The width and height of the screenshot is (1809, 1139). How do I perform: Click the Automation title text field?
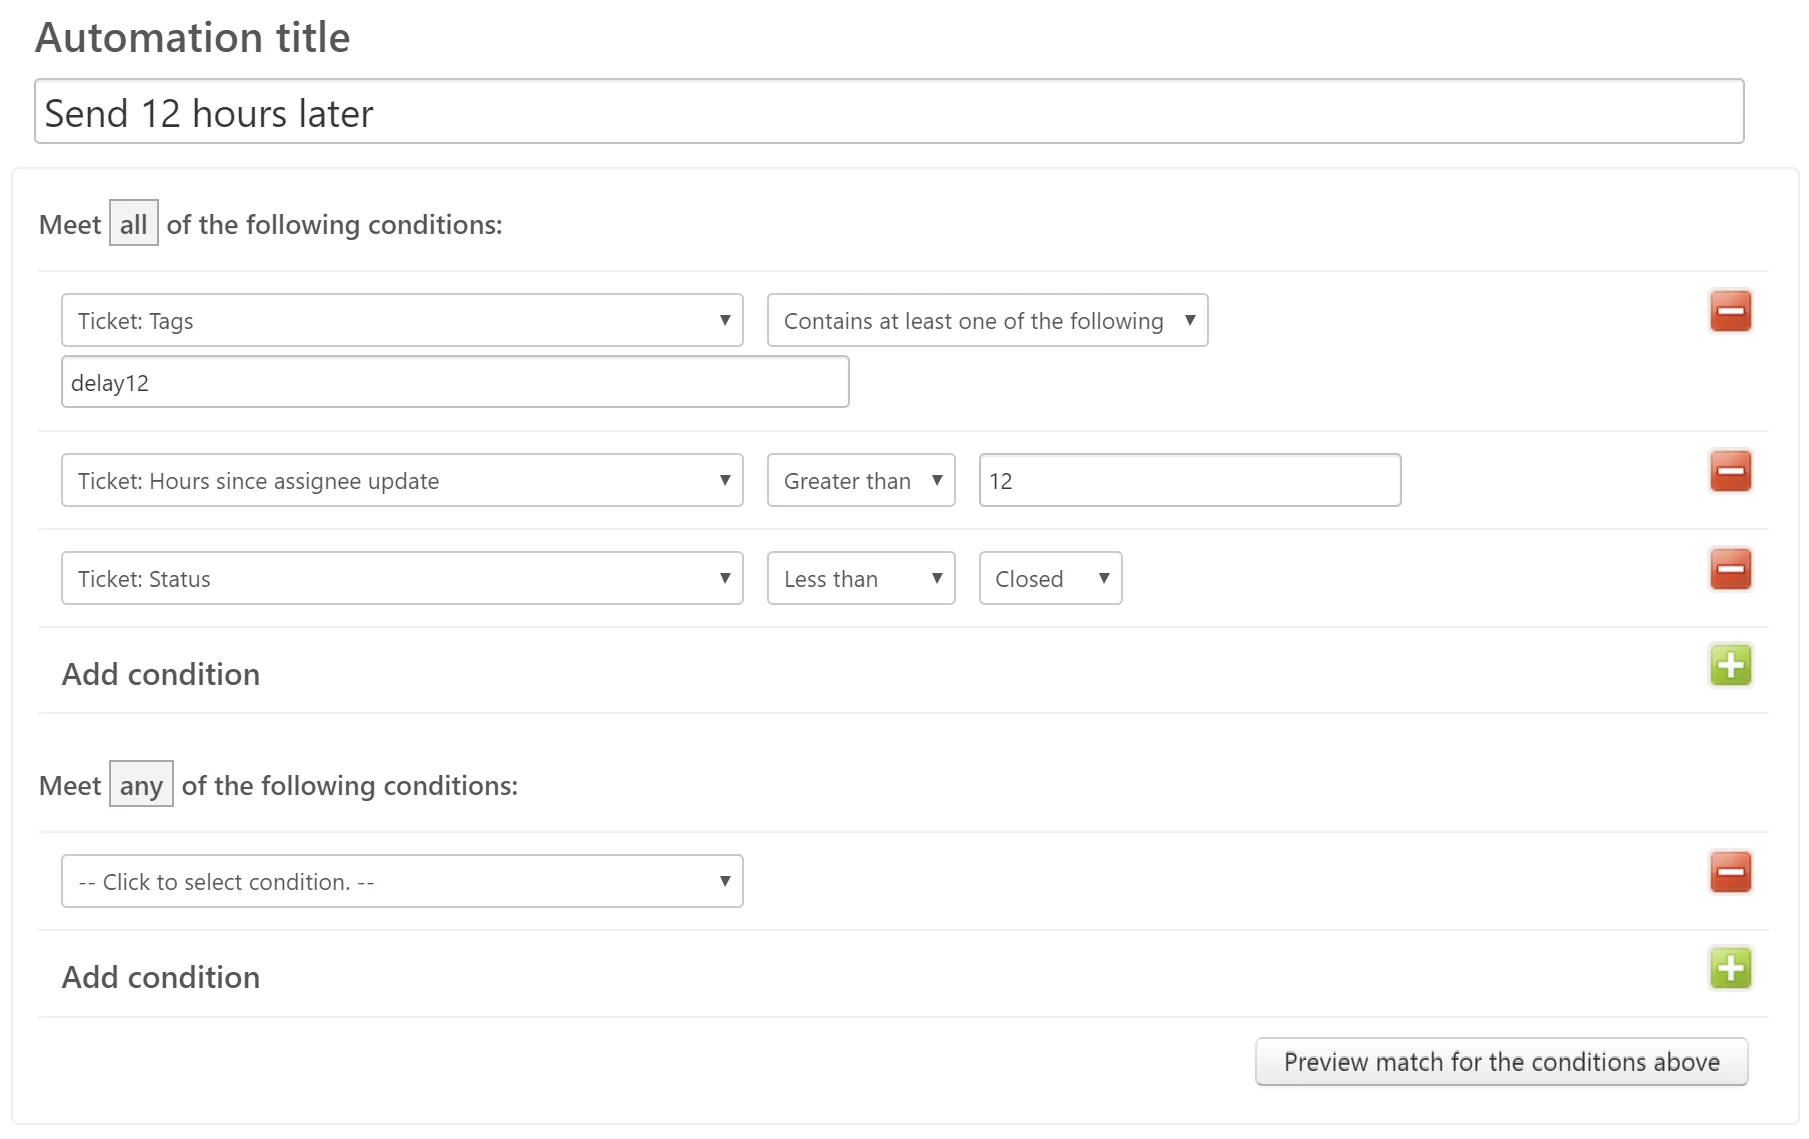pyautogui.click(x=889, y=112)
